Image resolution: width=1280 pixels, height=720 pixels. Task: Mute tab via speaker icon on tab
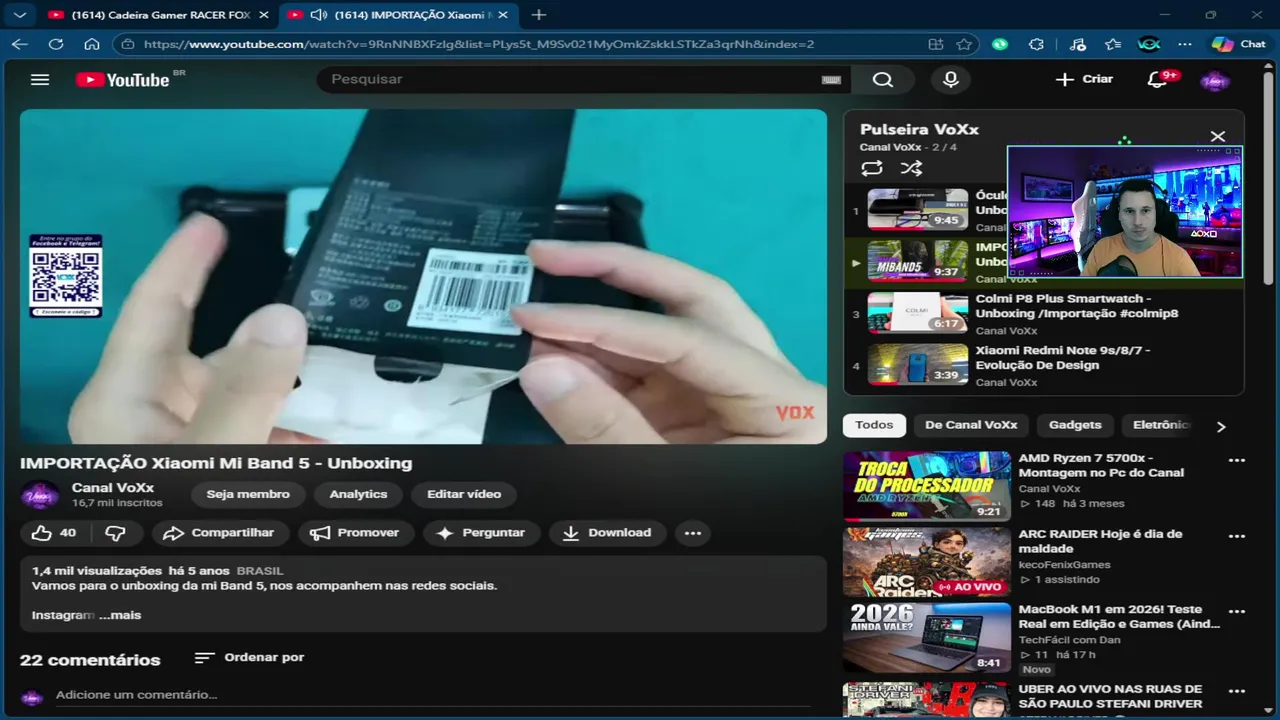[x=319, y=15]
